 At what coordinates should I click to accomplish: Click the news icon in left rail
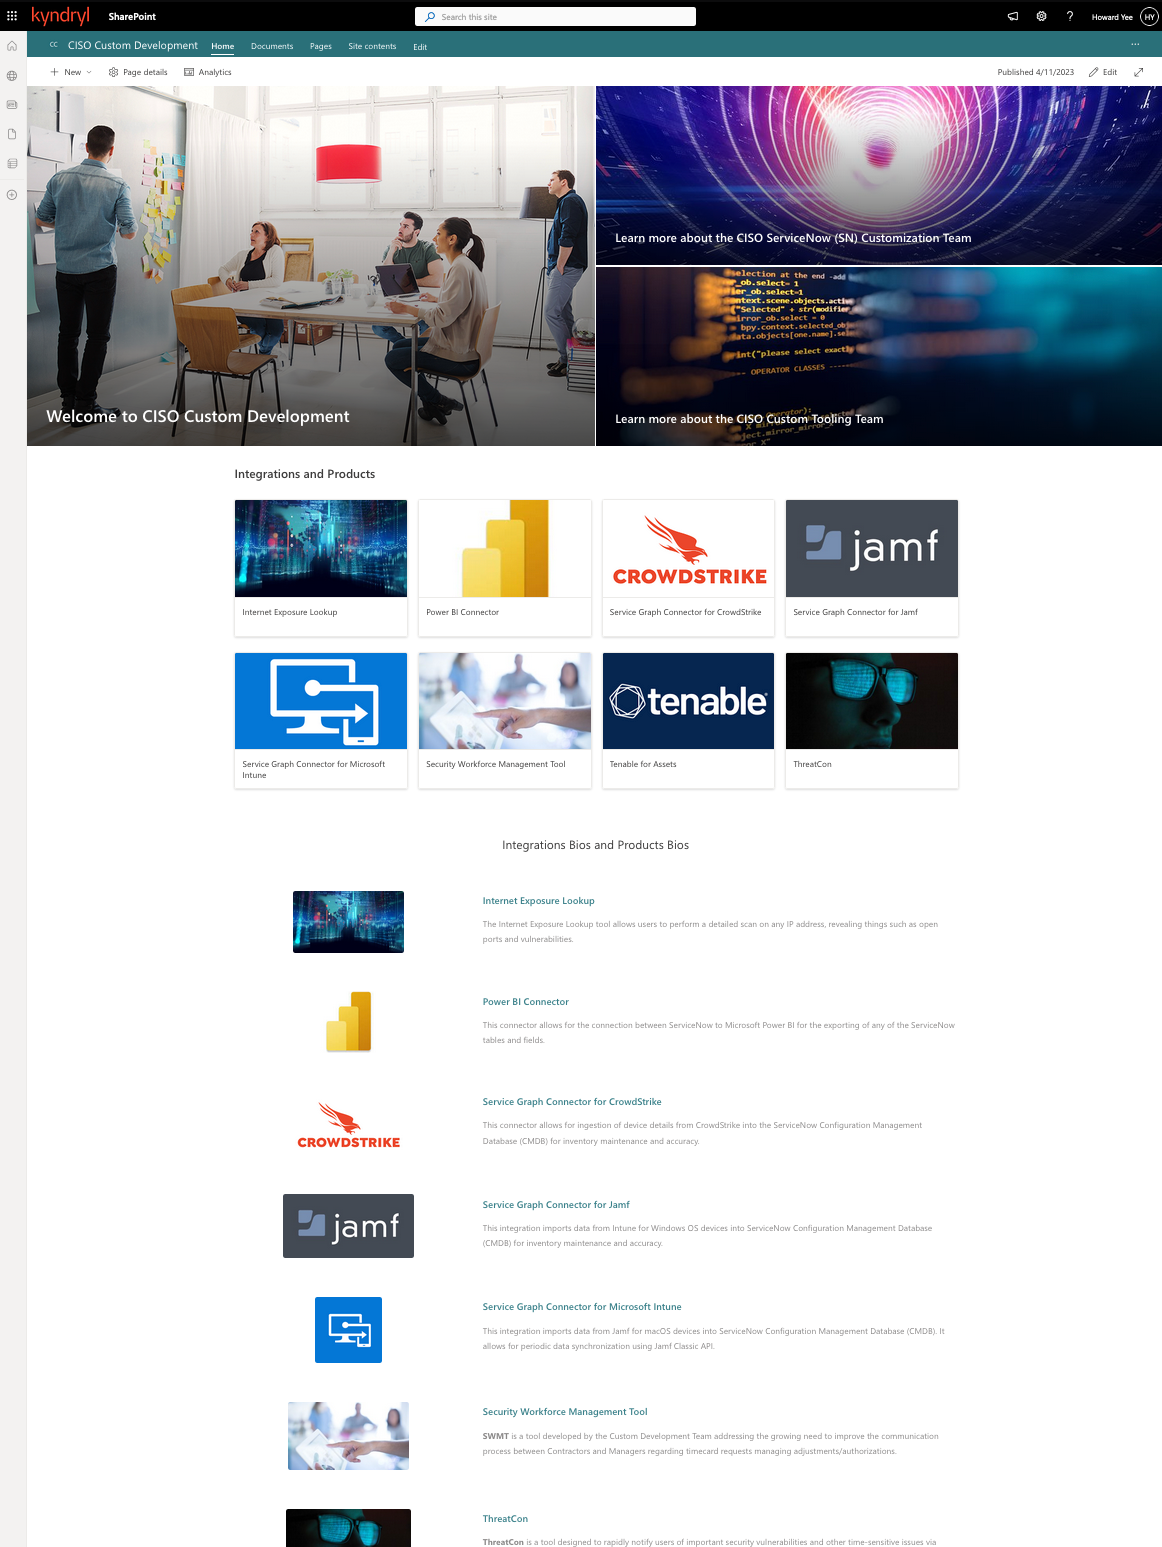point(12,104)
